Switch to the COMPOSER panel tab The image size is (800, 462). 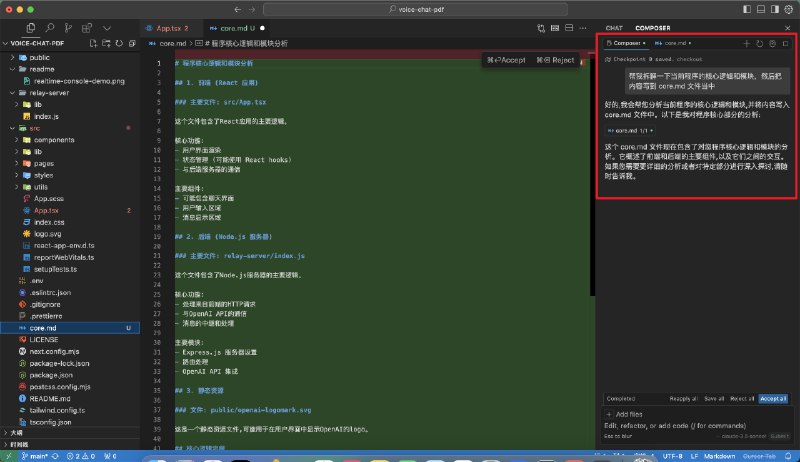[653, 28]
